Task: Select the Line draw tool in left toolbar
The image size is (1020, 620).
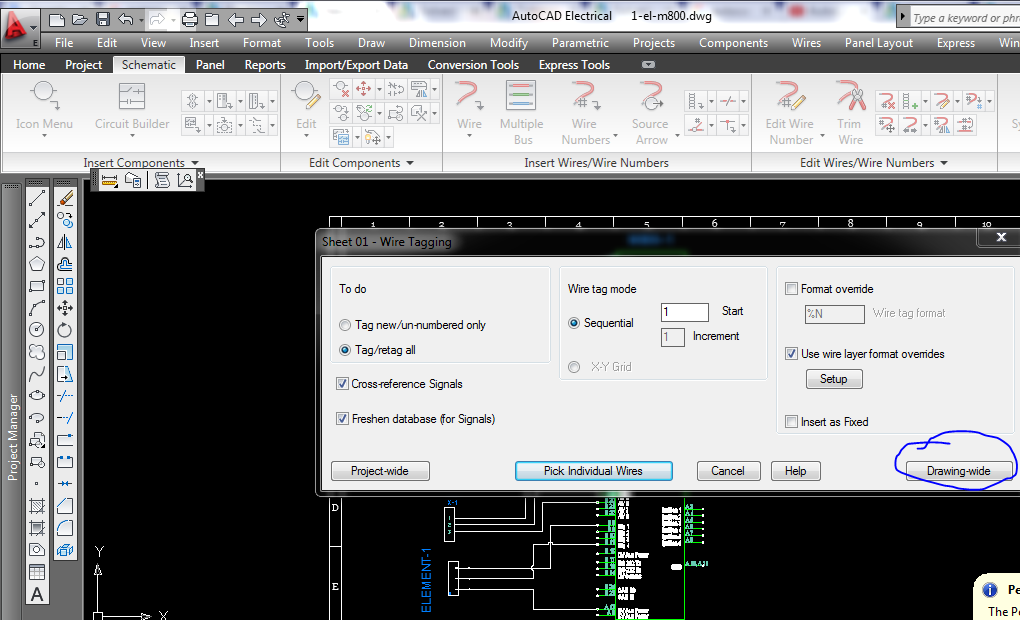Action: 37,198
